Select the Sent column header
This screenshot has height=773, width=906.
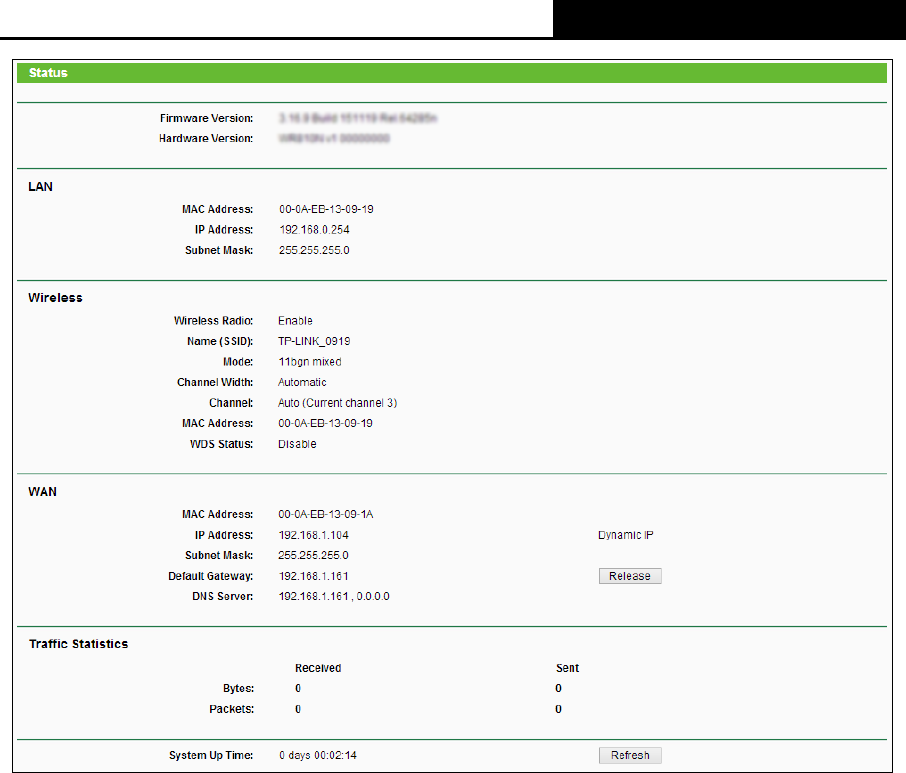click(567, 668)
